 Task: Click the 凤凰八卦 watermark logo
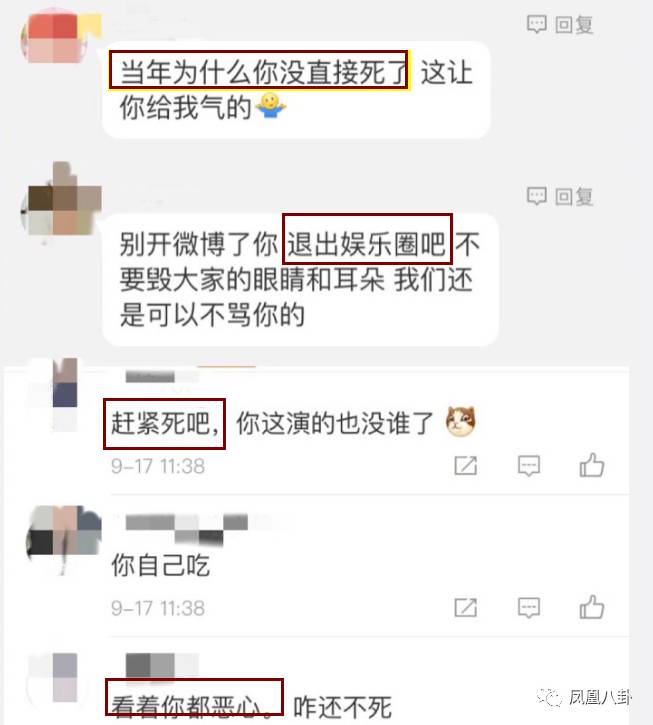click(585, 697)
